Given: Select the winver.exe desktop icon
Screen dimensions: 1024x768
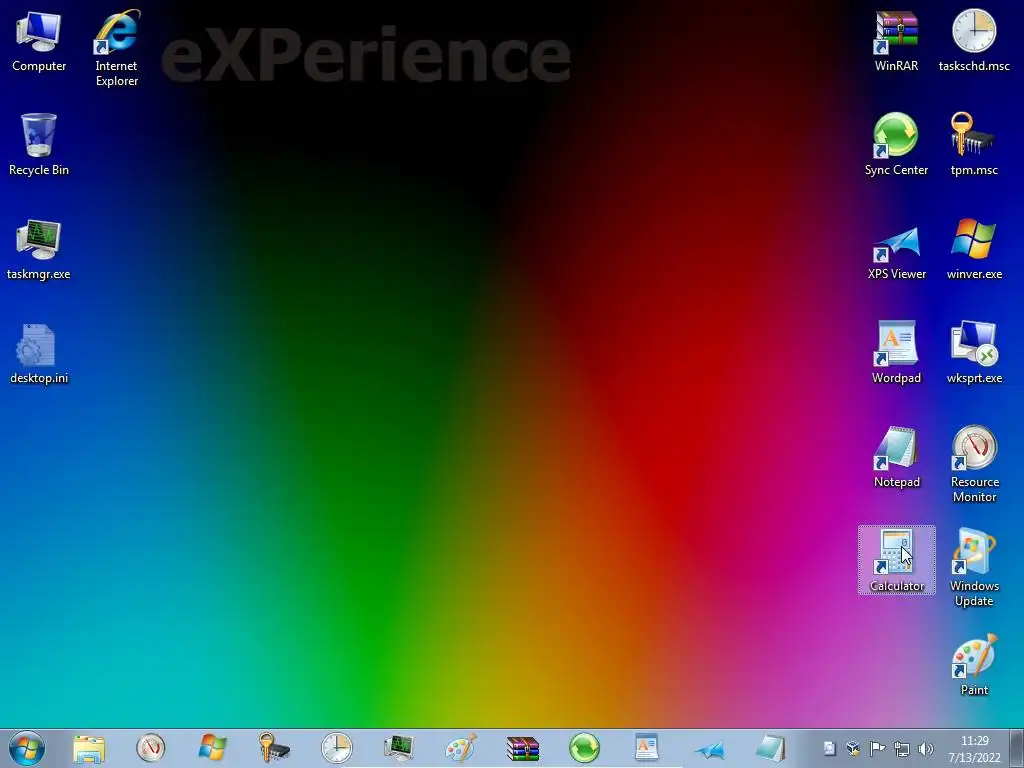Looking at the screenshot, I should (x=974, y=249).
